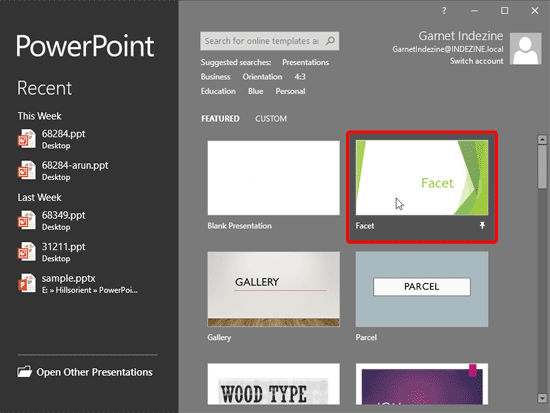Click the GarnetIndezine@INDEZINE.local email text

tap(448, 49)
